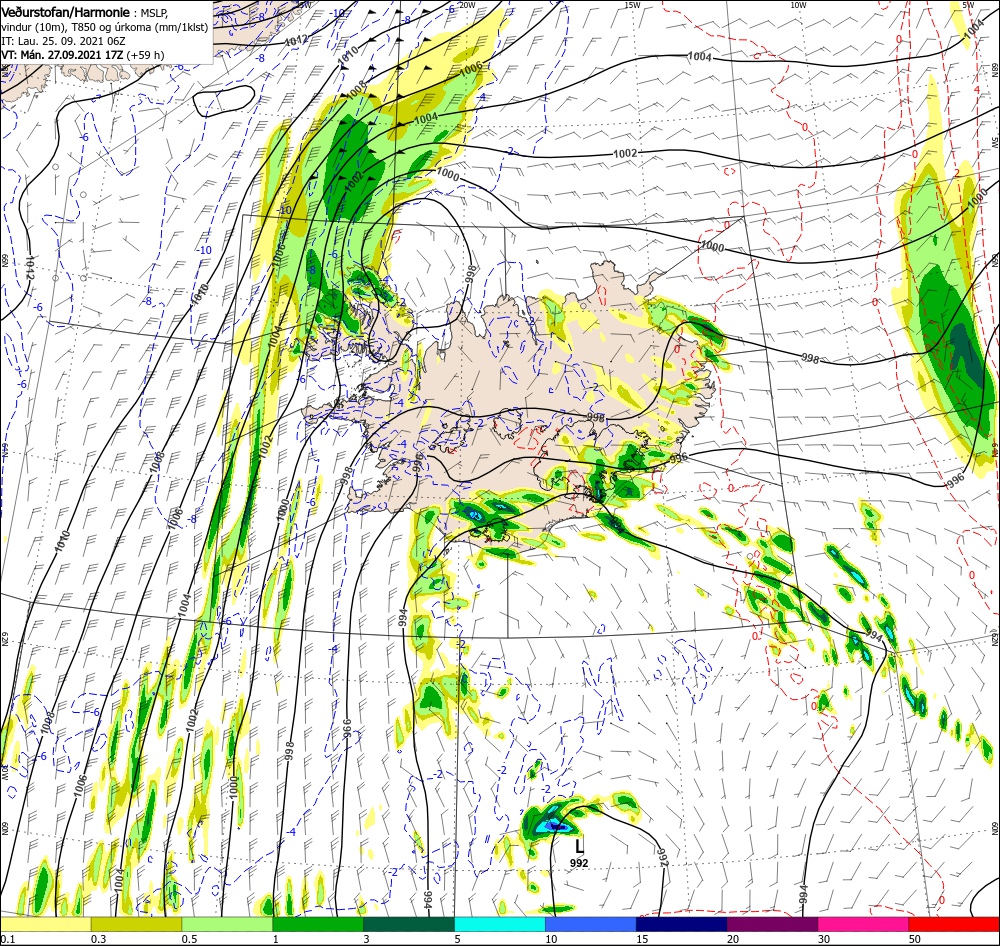Click the pale yellow 0.1 precipitation legend swatch

[x=46, y=924]
